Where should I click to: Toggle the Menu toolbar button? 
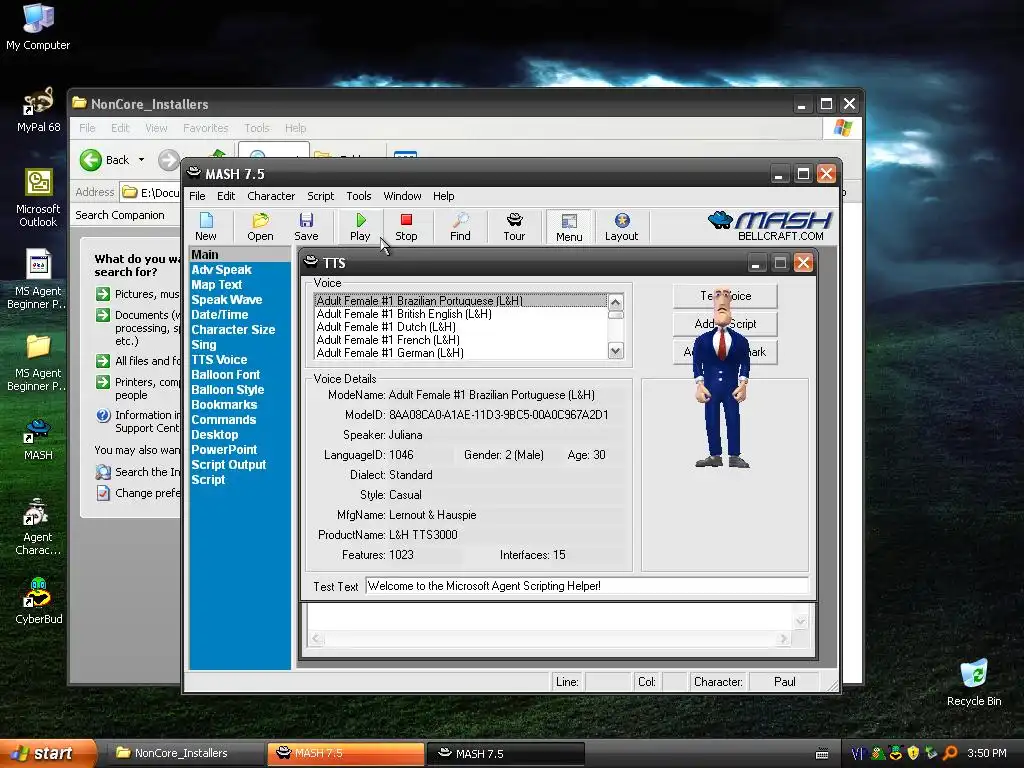pyautogui.click(x=569, y=227)
